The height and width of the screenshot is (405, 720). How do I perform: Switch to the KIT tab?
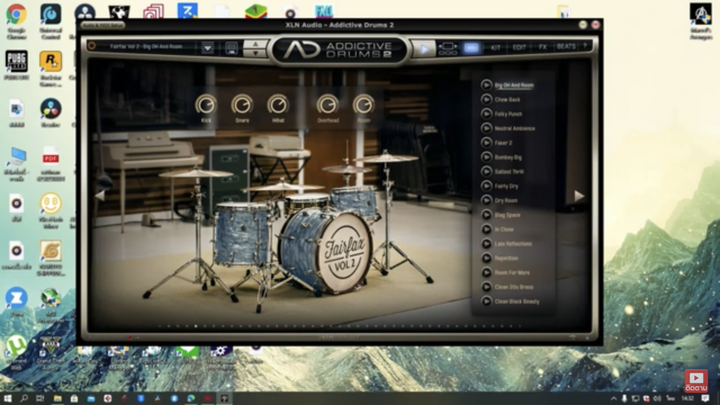[495, 47]
